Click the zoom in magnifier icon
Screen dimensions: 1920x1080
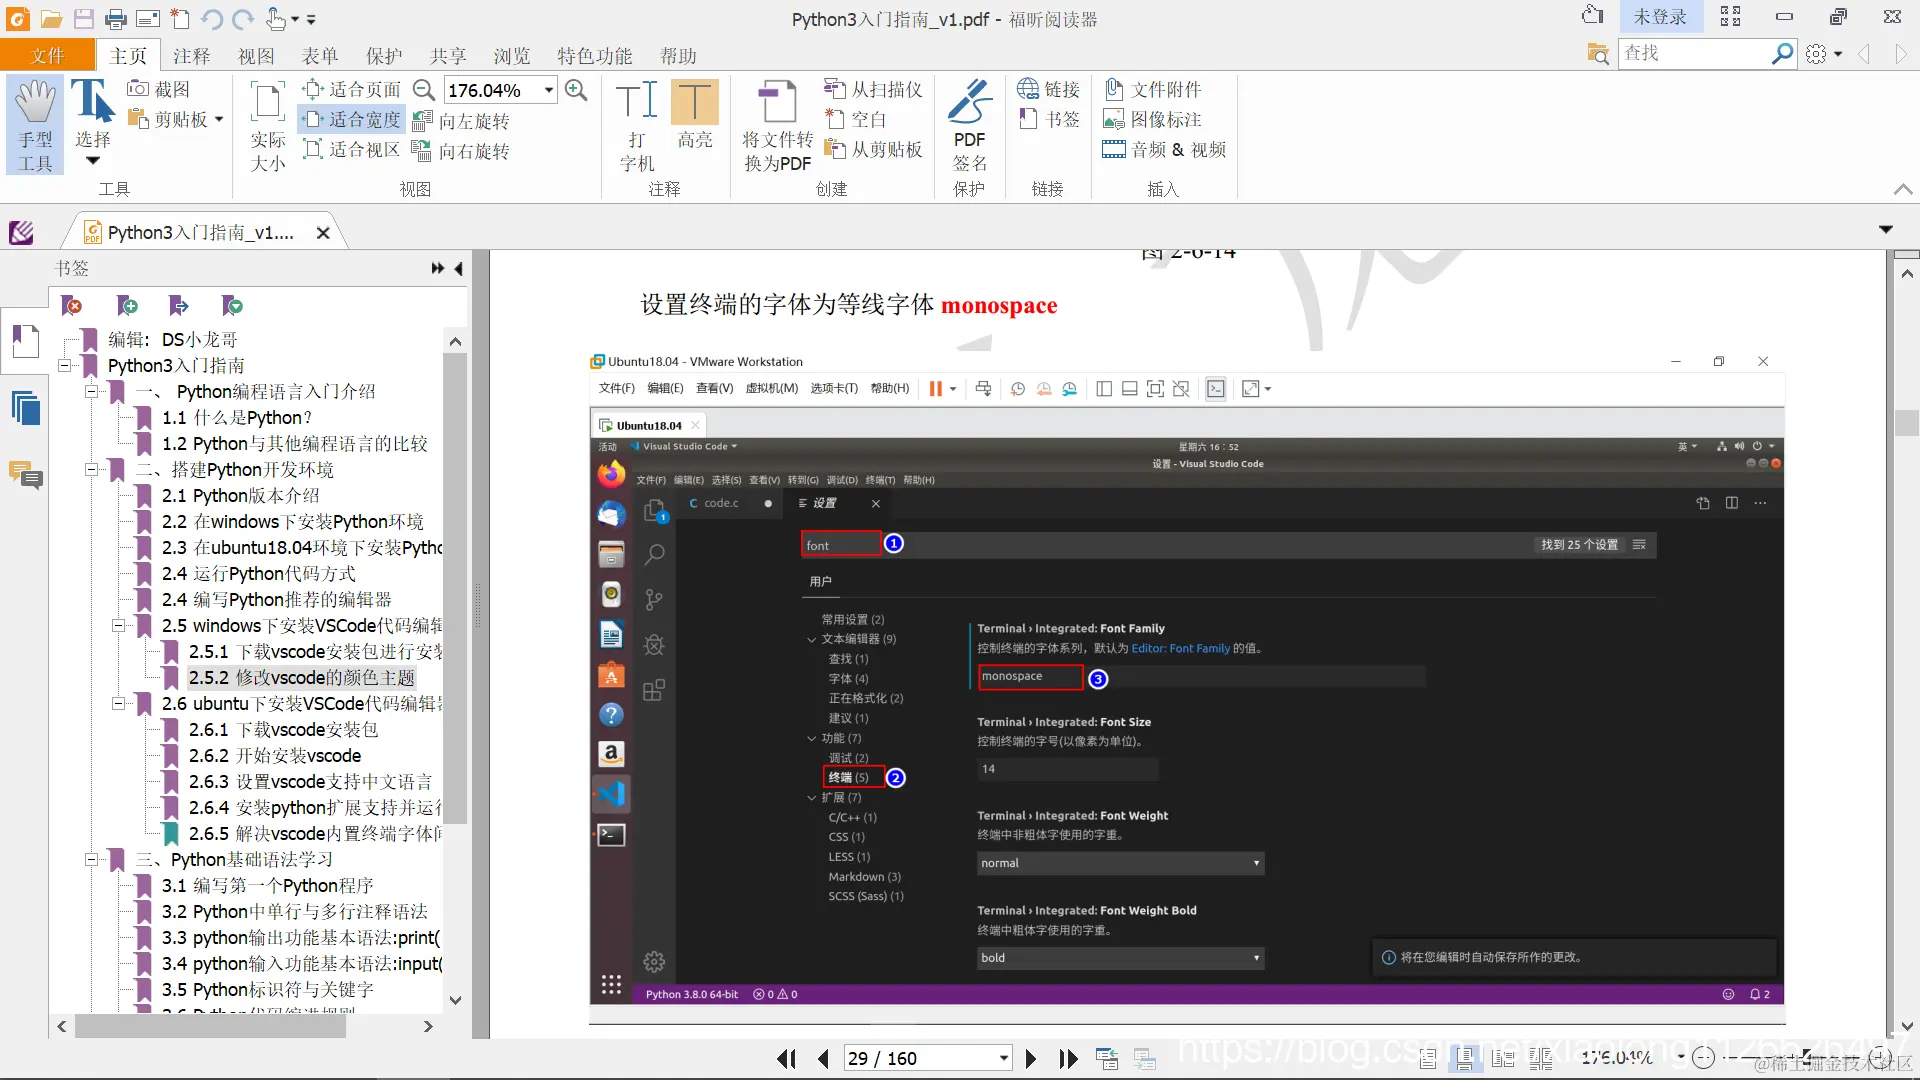click(x=576, y=90)
